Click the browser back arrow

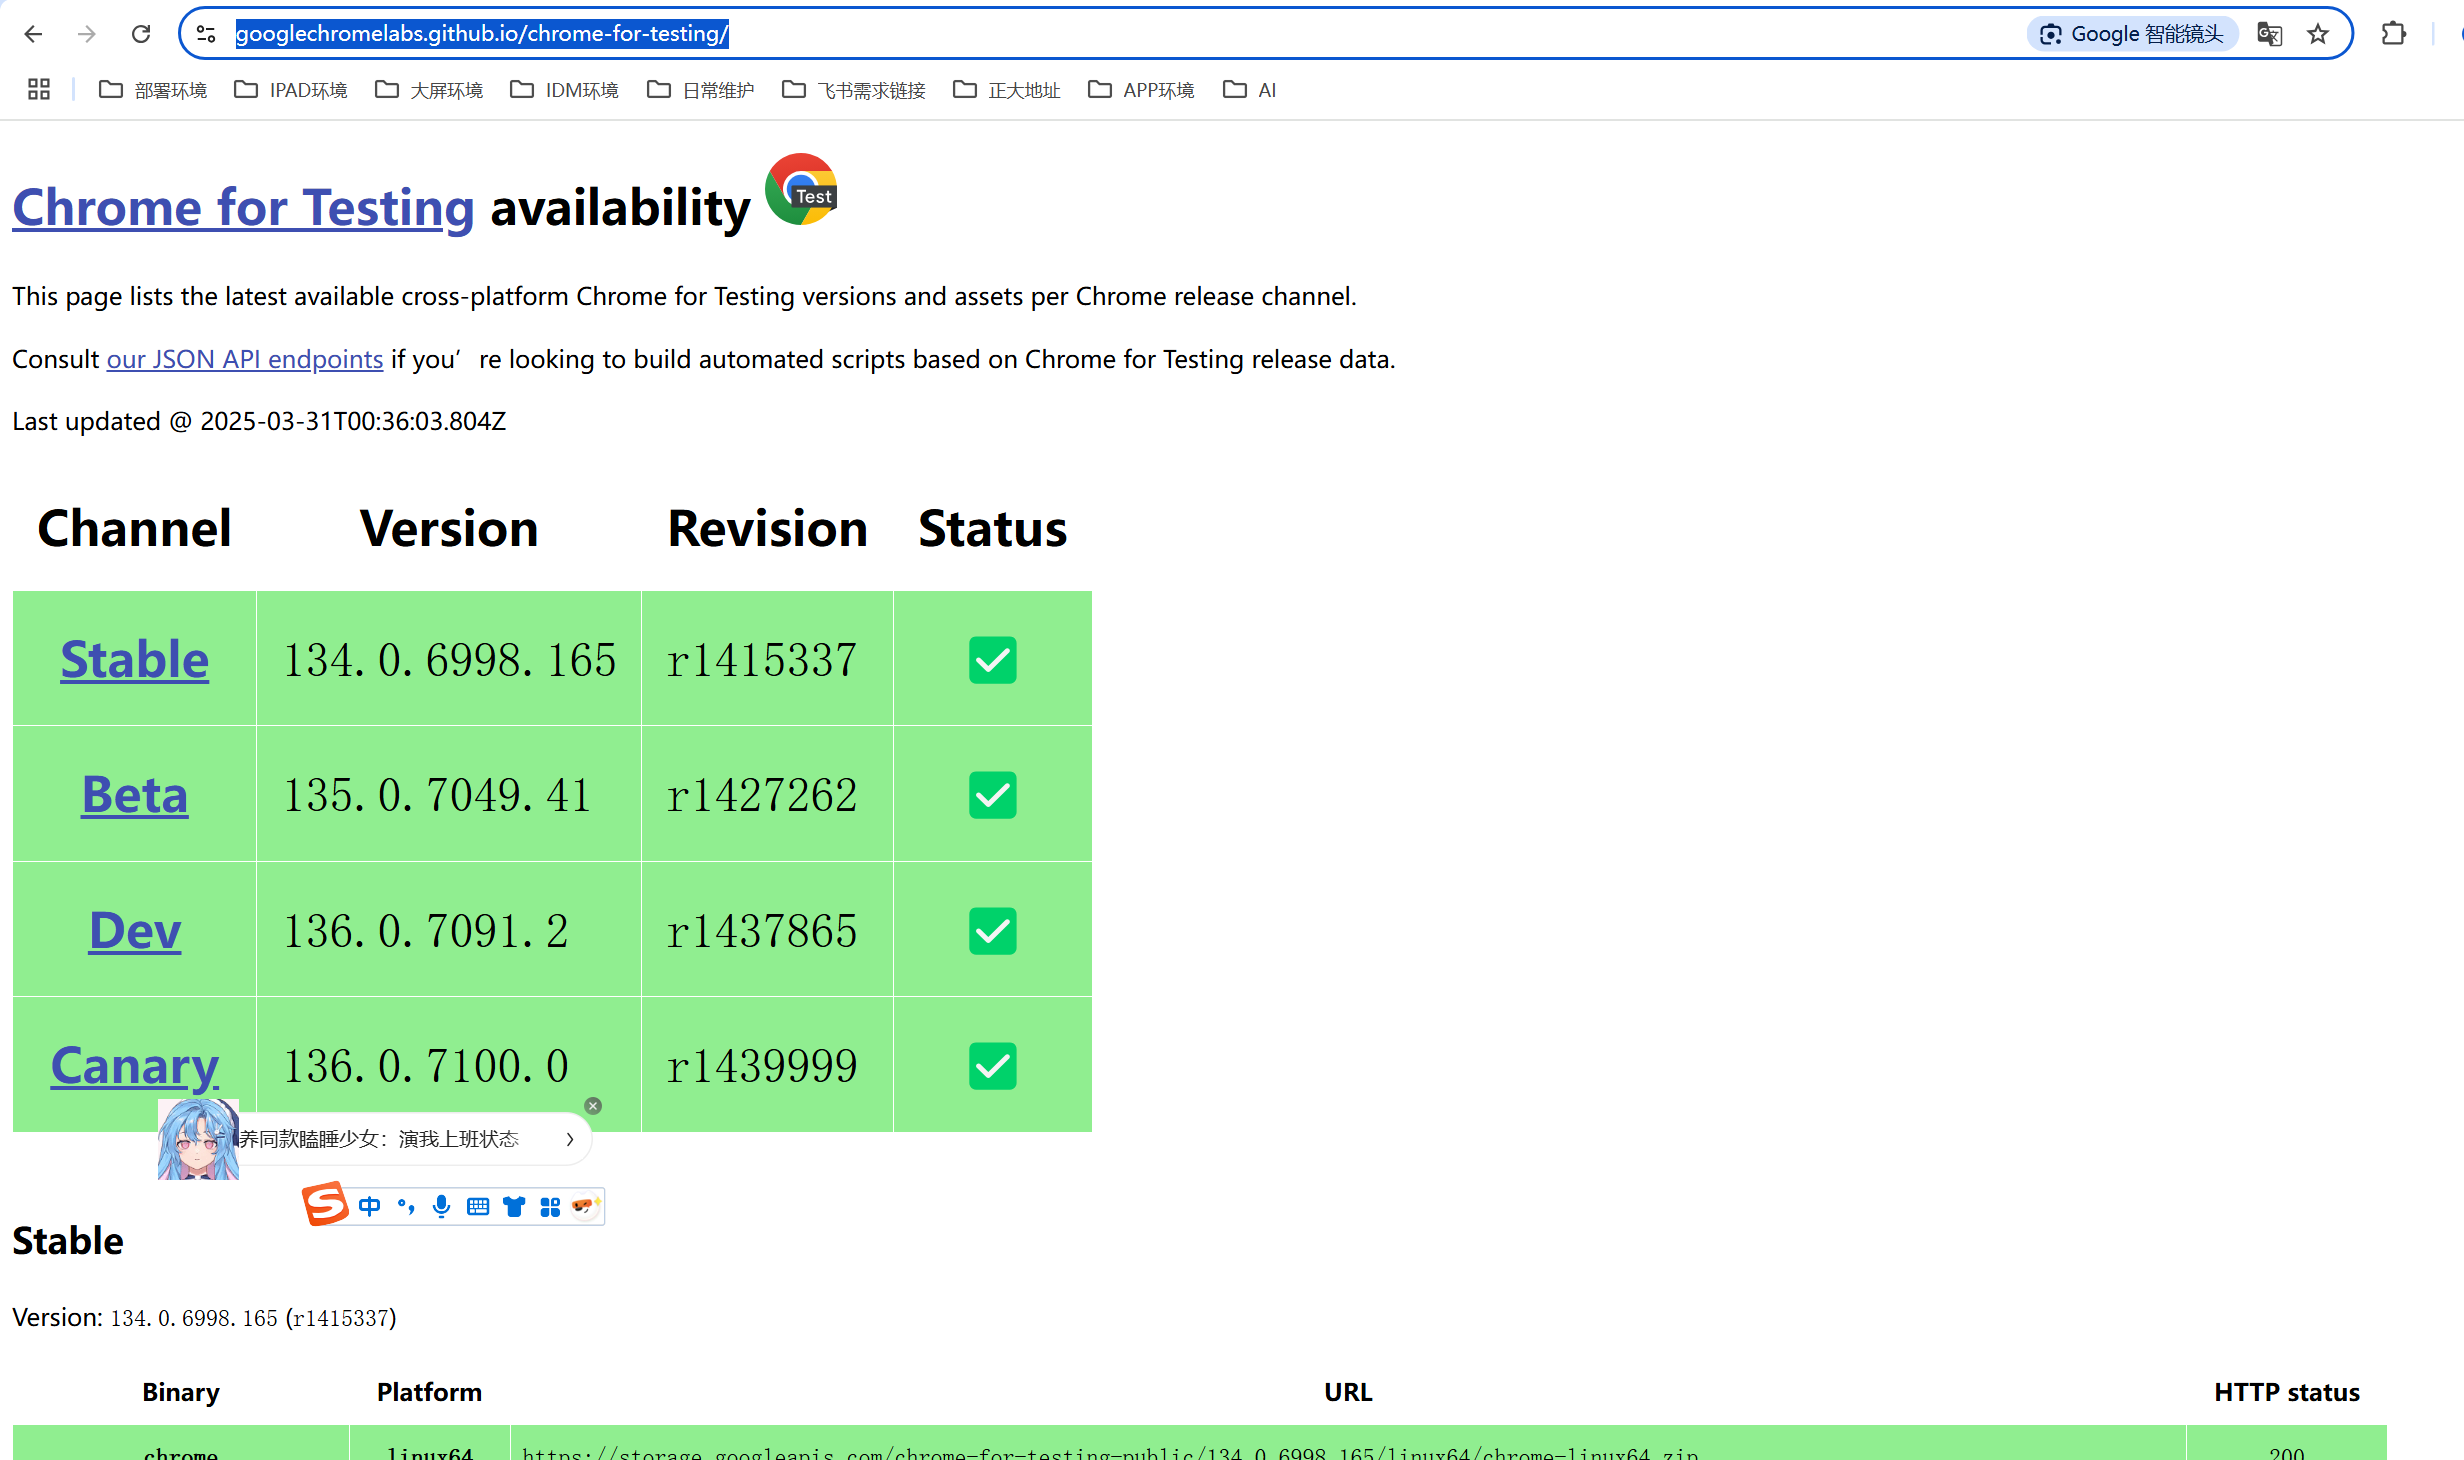click(x=33, y=34)
